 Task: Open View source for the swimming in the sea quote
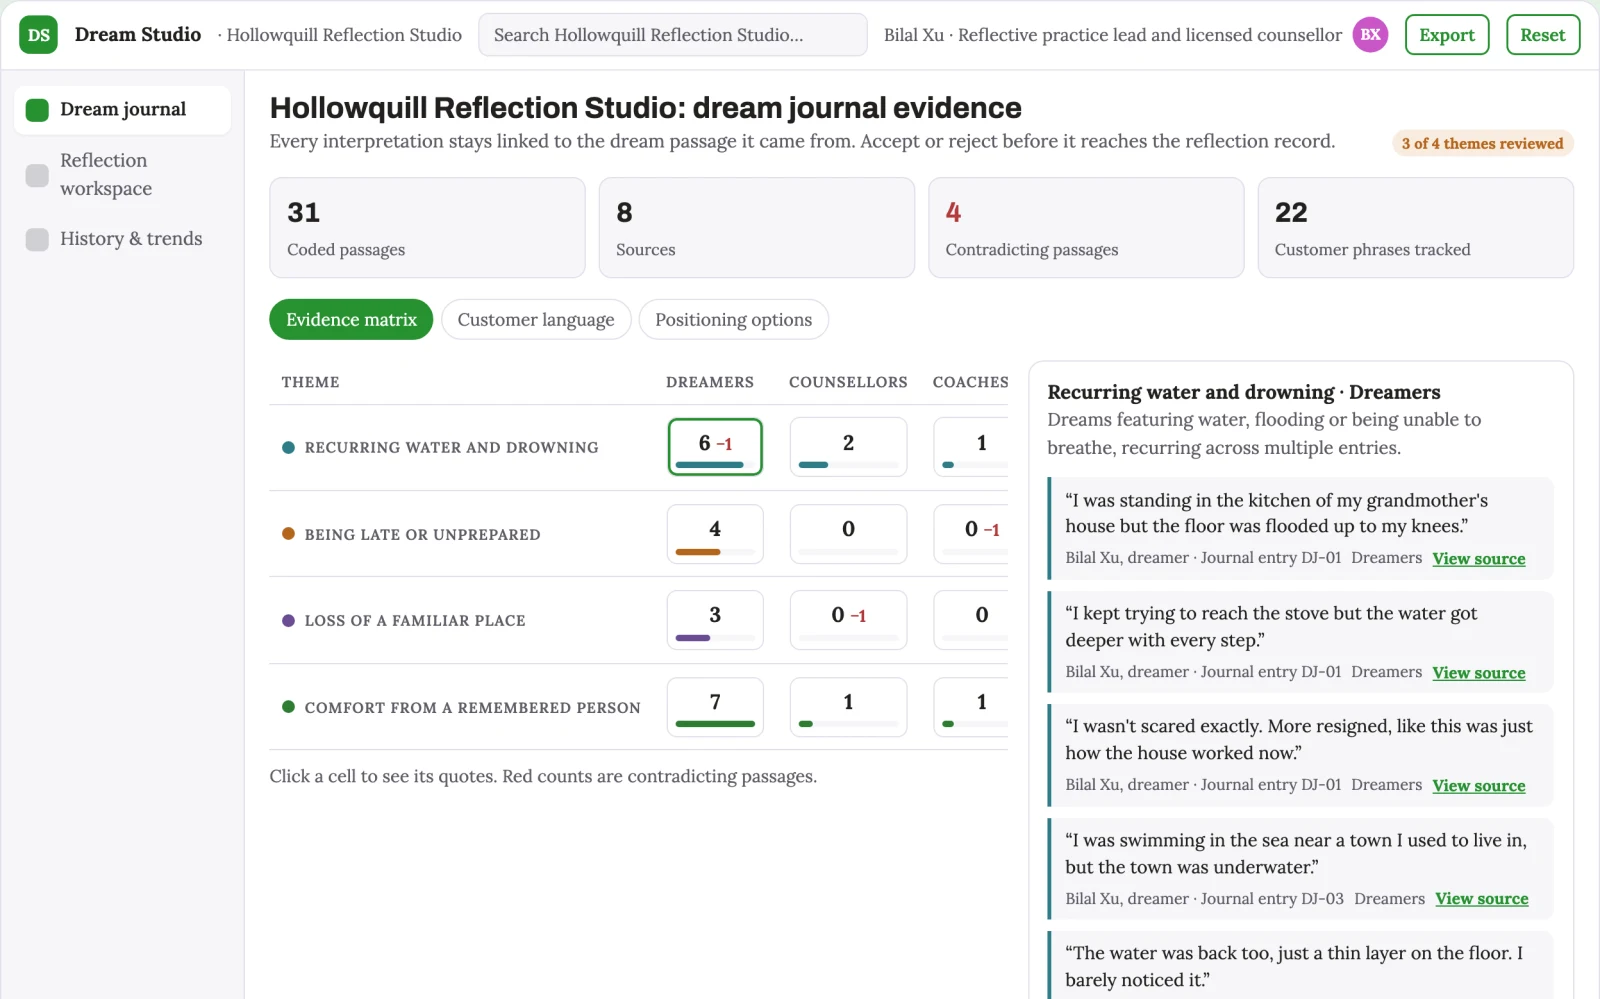[1481, 899]
